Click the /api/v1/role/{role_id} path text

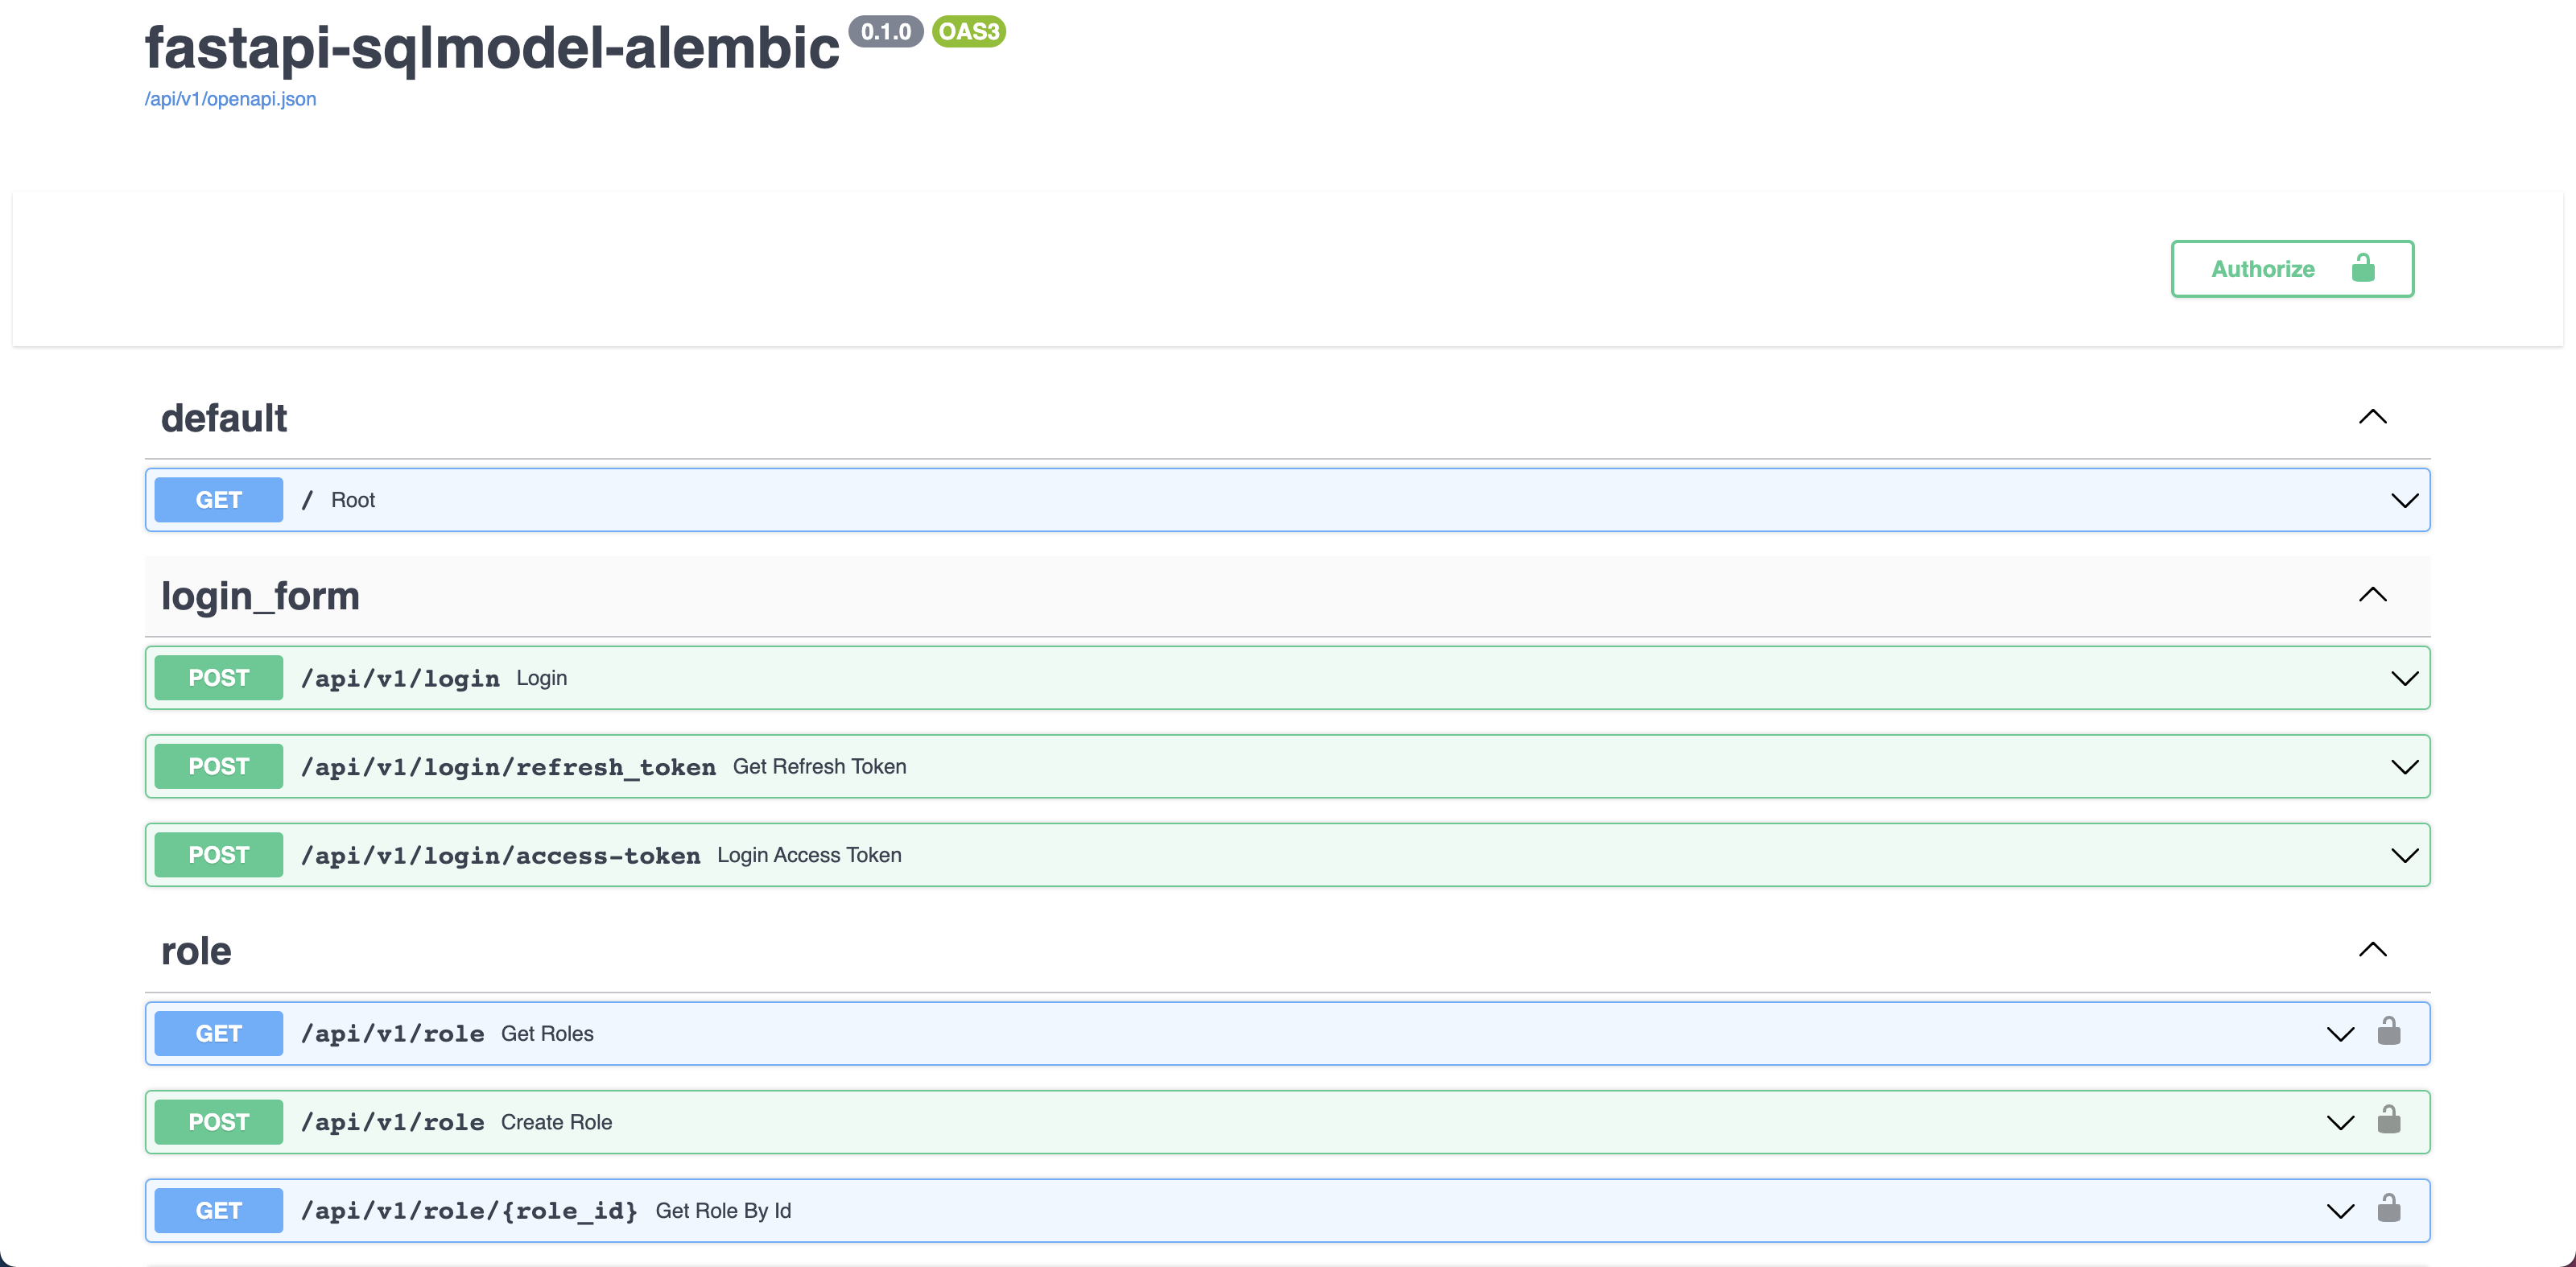[x=469, y=1211]
